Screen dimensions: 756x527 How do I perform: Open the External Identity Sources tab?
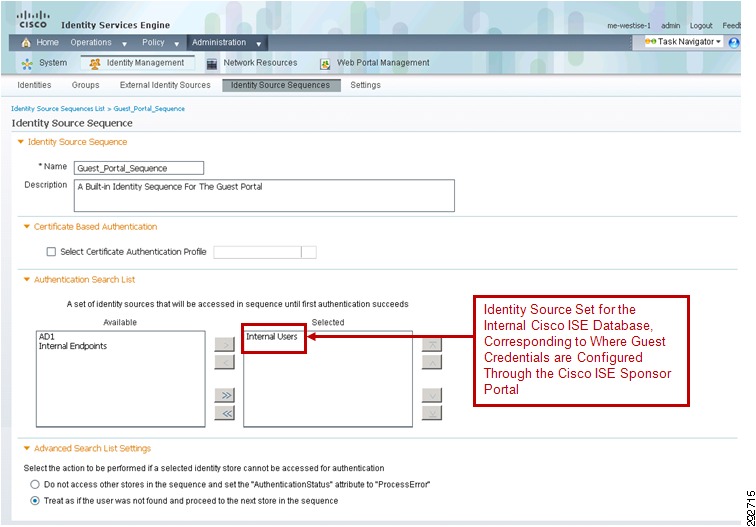coord(165,85)
